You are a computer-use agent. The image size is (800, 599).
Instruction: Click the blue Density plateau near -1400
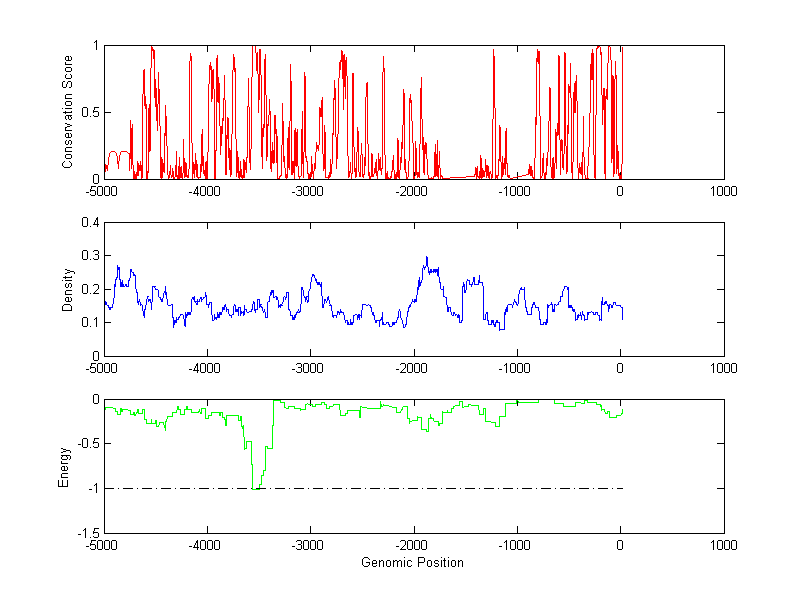(471, 283)
